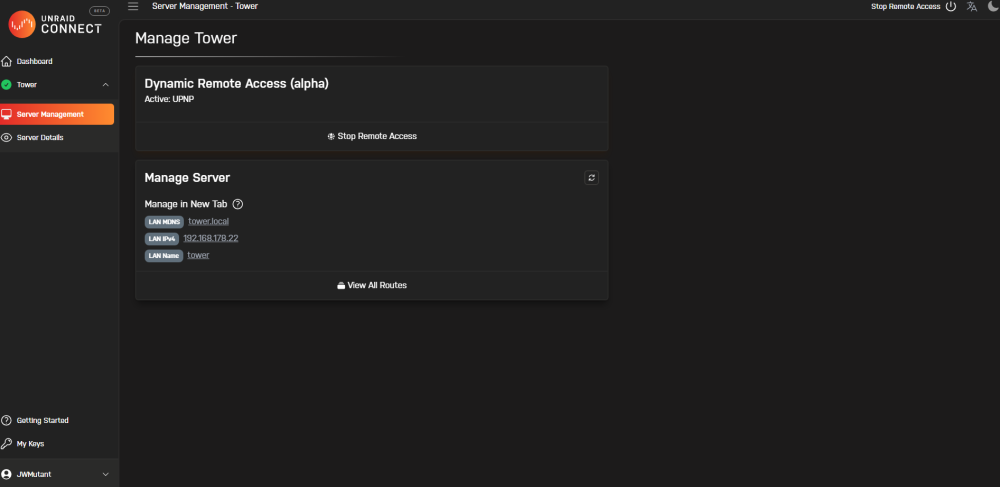Click Stop Remote Access card button
The height and width of the screenshot is (487, 1000).
coord(372,136)
